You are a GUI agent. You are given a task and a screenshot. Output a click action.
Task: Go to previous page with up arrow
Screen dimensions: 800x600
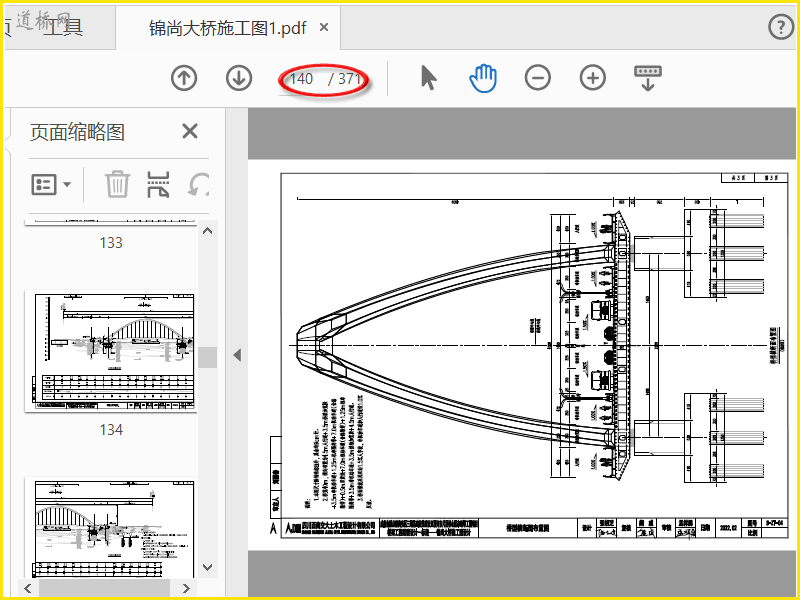(184, 78)
